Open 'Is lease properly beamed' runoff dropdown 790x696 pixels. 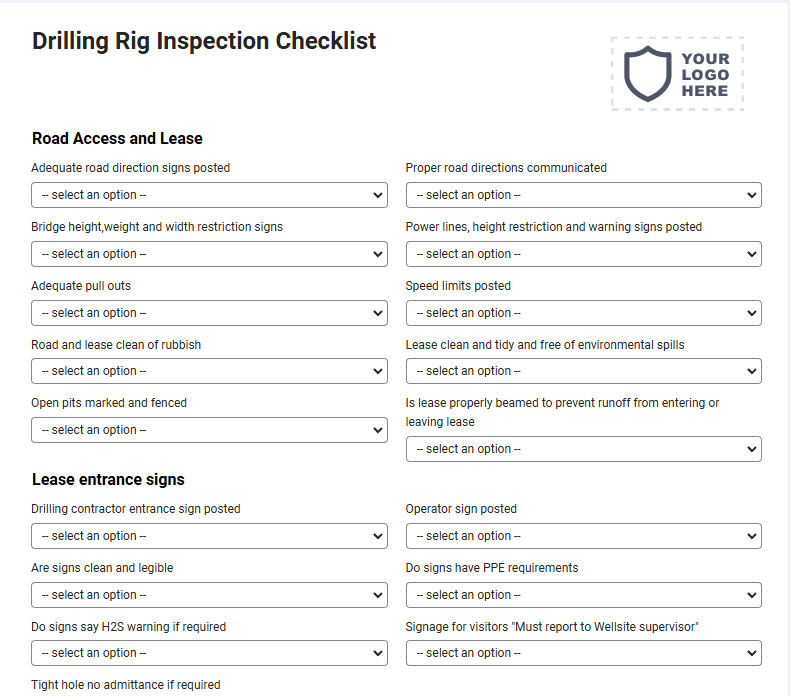583,449
